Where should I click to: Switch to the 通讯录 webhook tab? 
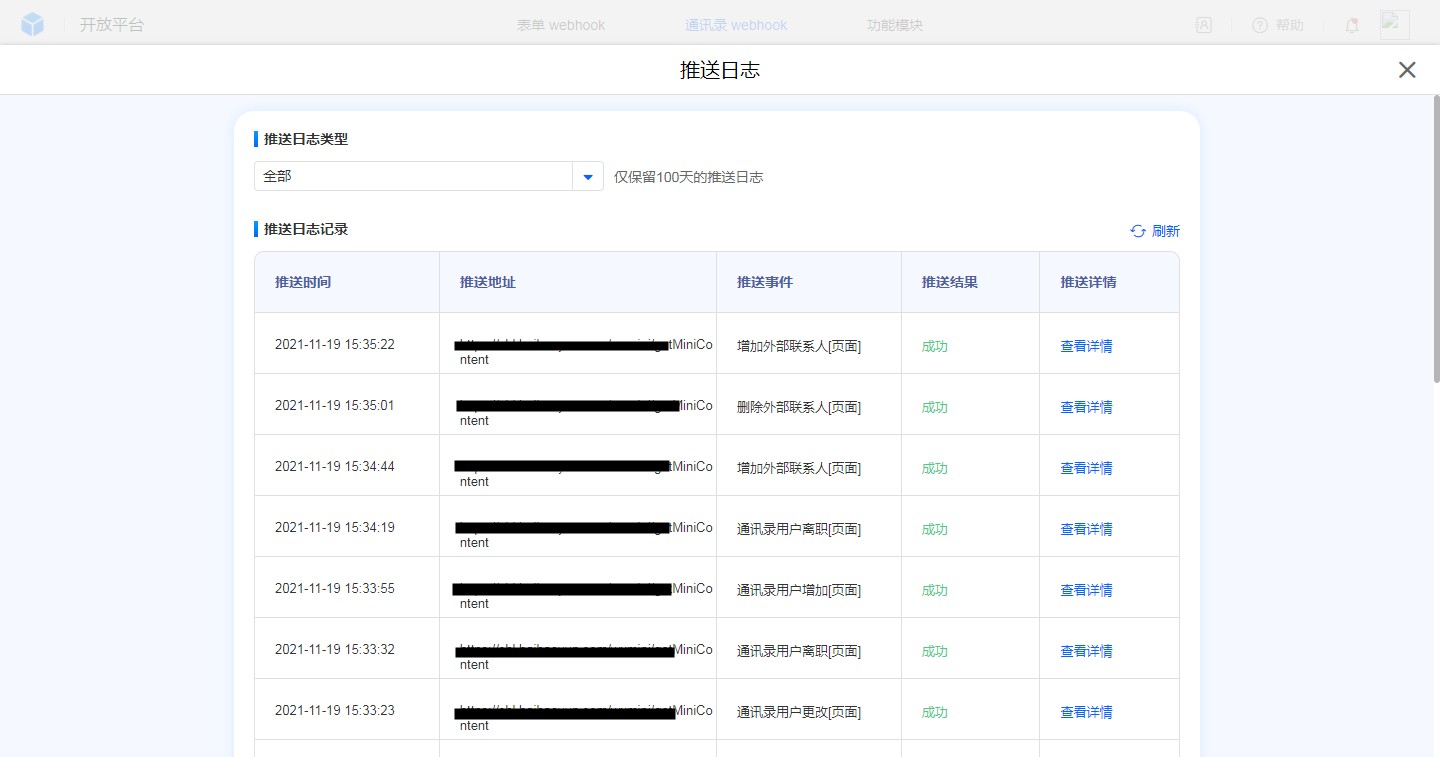pos(736,25)
